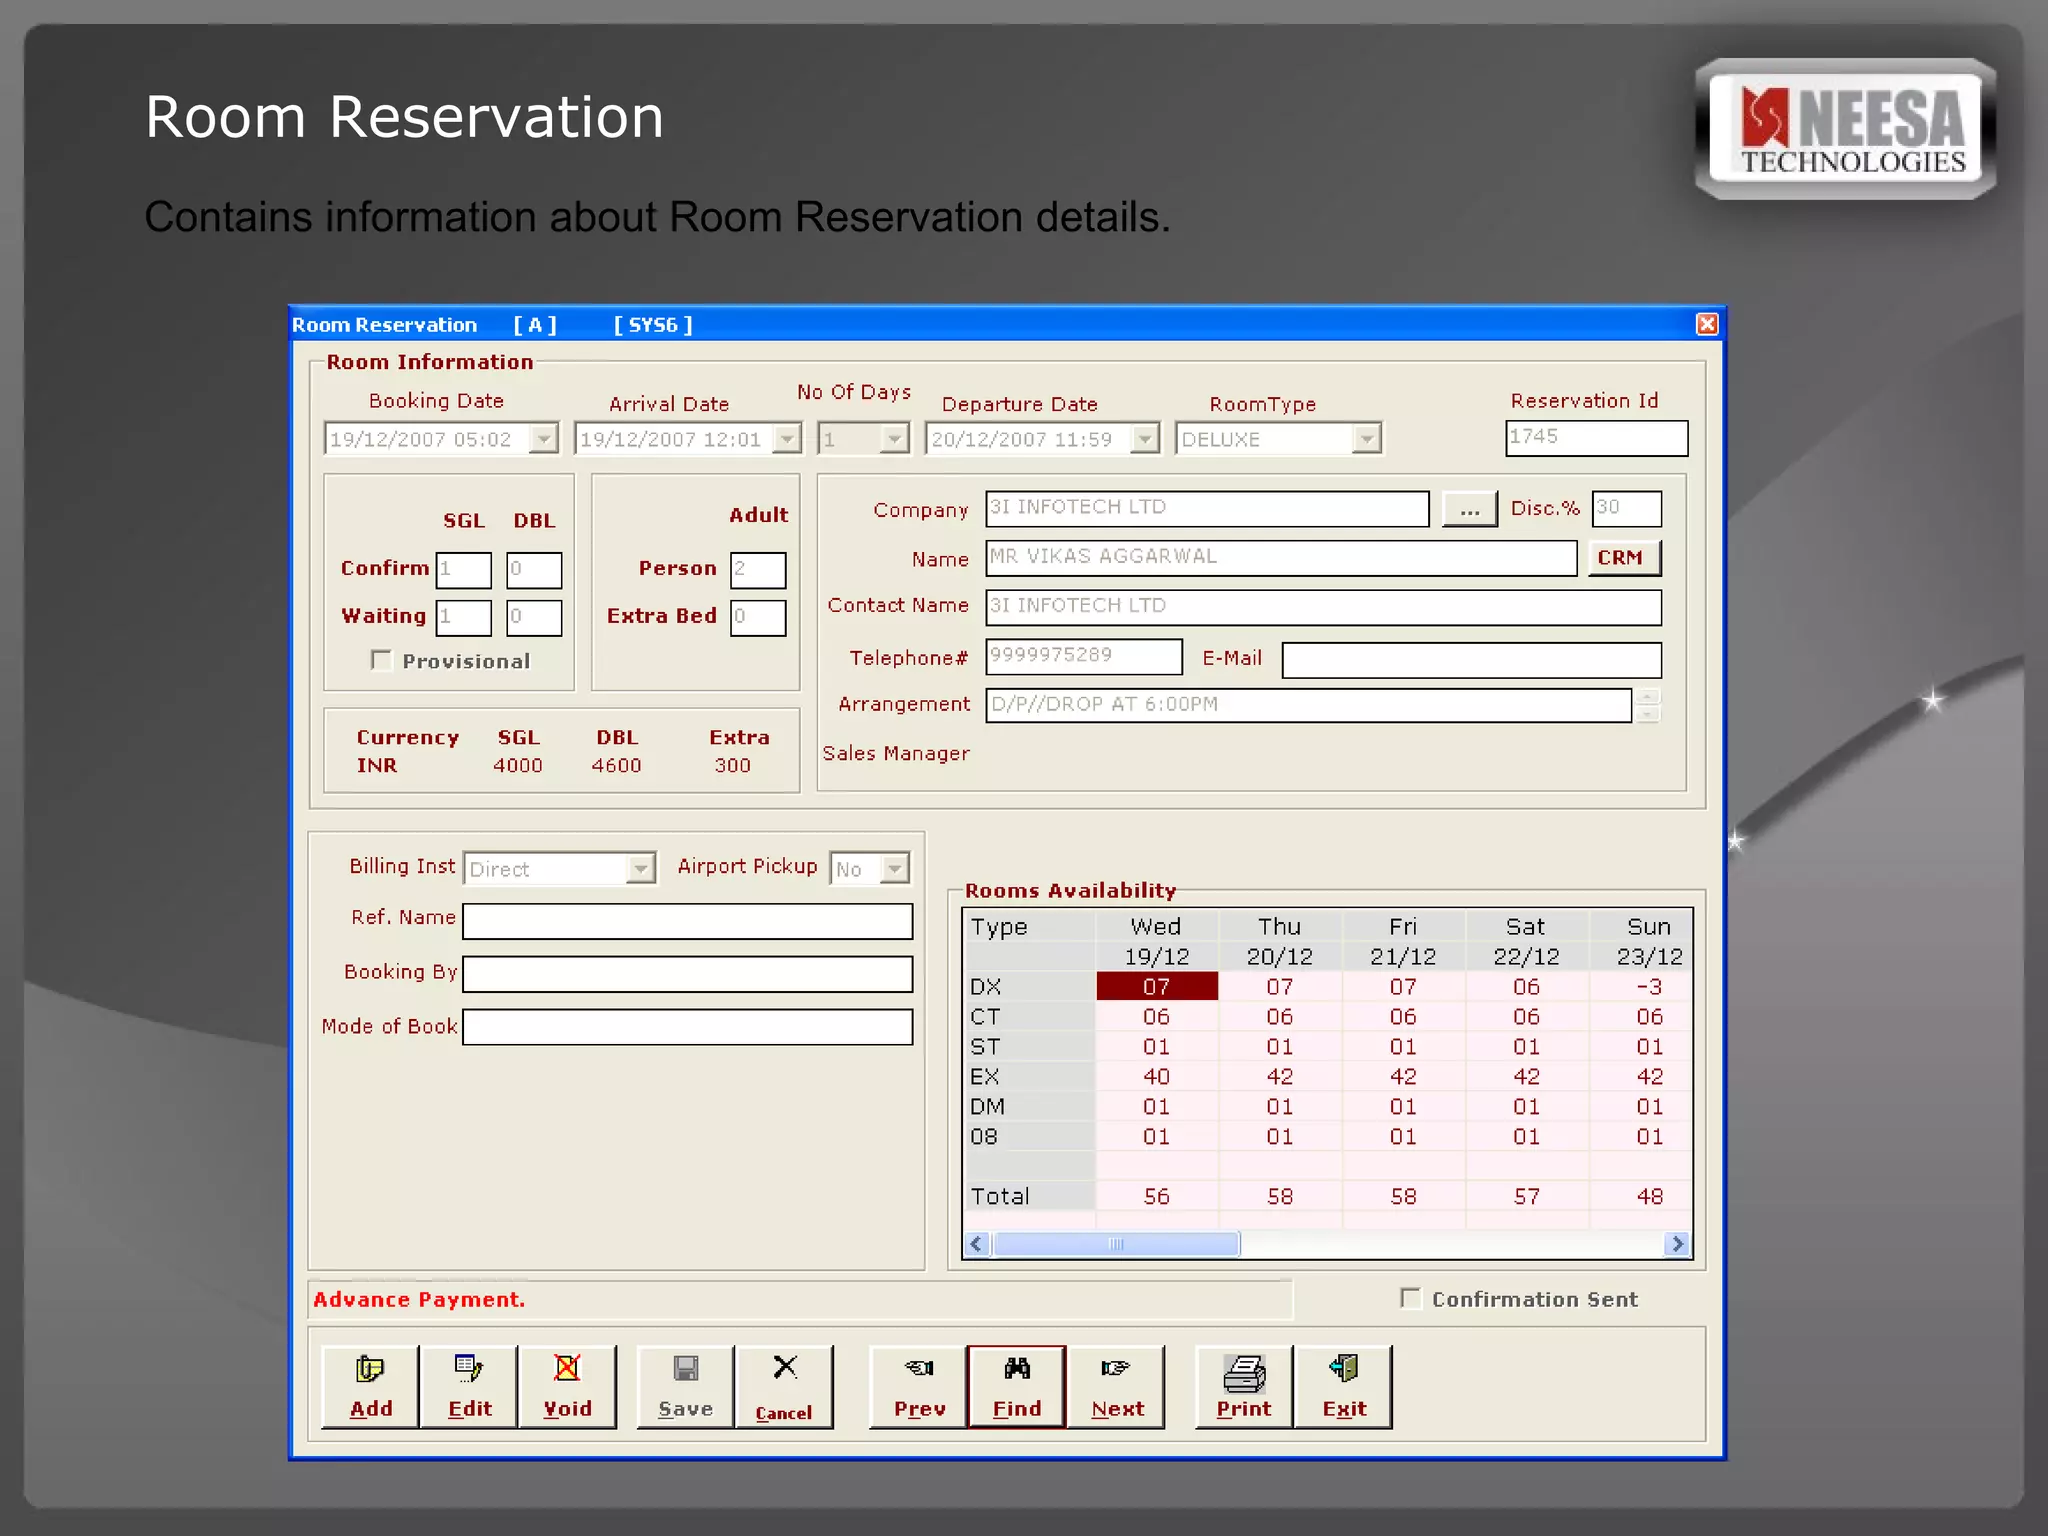Click the Booking By field
2048x1536 pixels.
click(688, 974)
